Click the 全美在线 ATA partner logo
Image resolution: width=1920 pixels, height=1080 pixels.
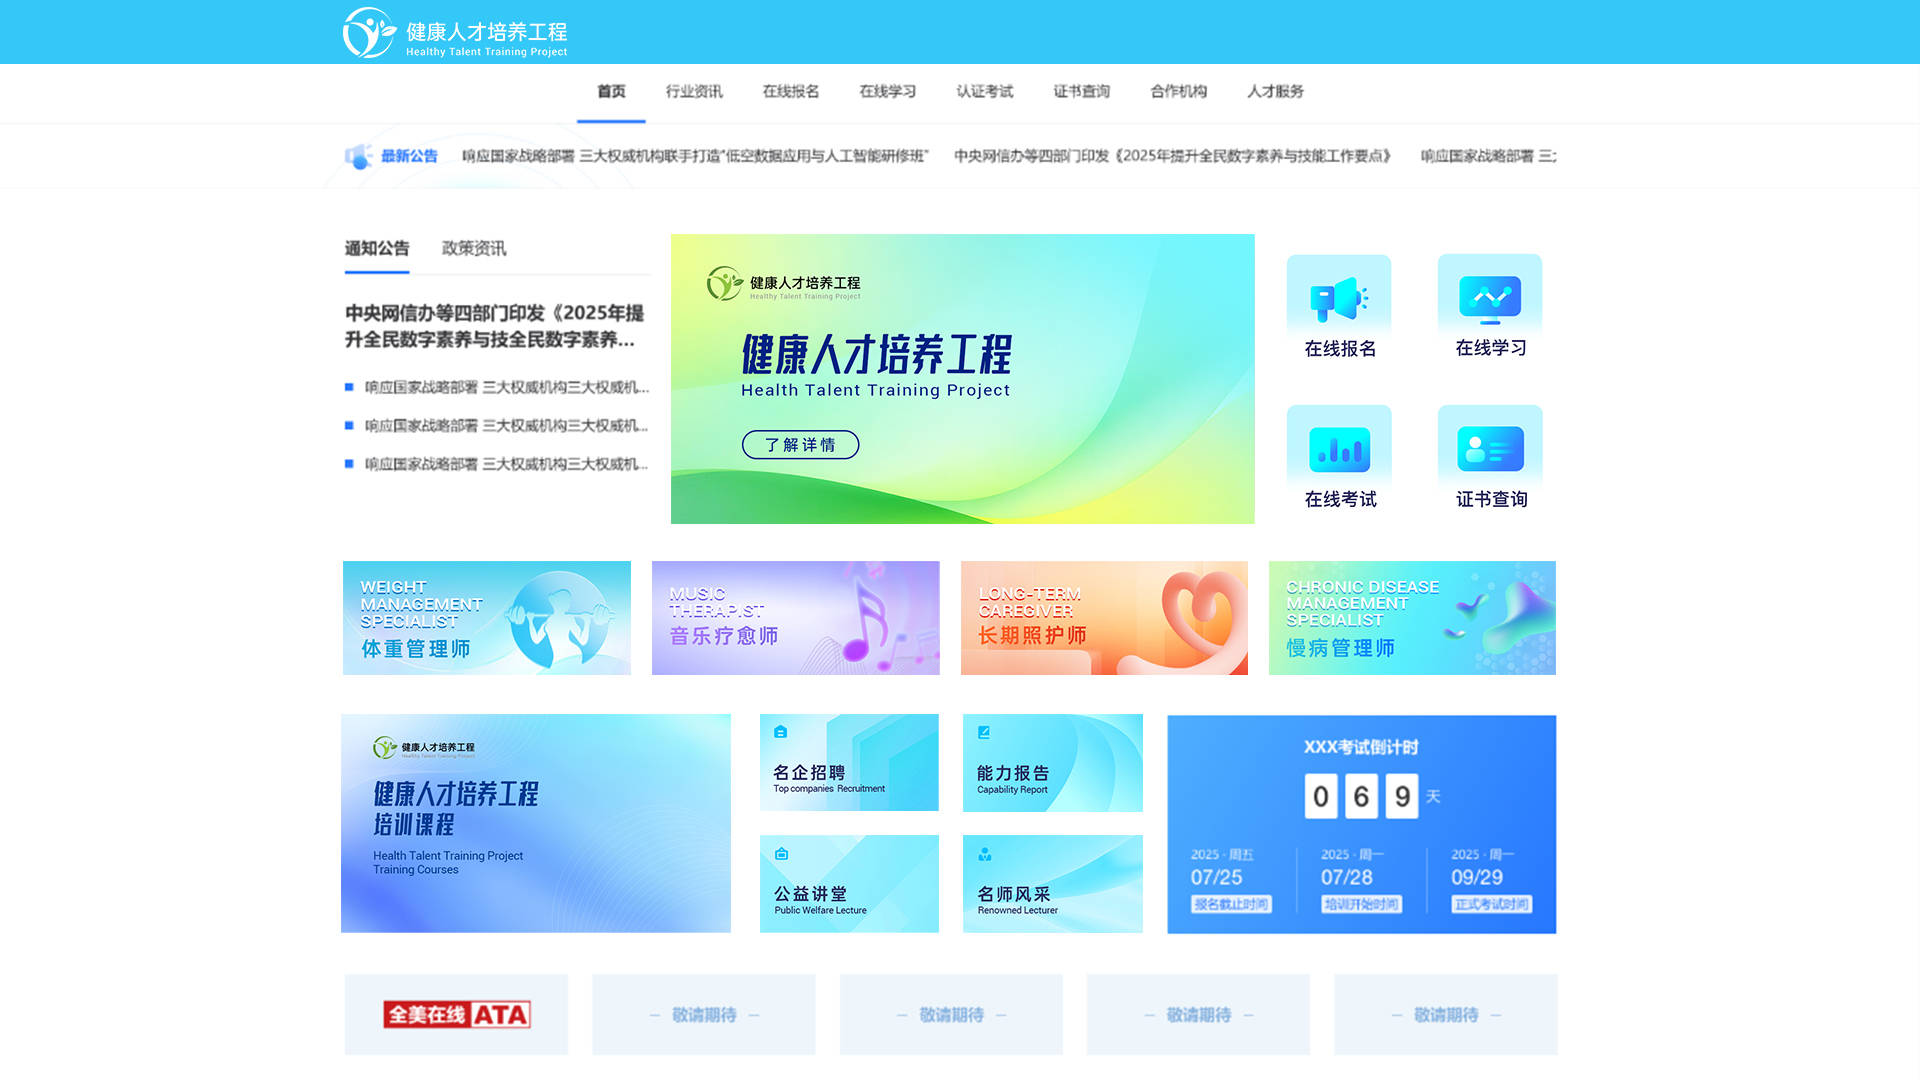pos(456,1014)
